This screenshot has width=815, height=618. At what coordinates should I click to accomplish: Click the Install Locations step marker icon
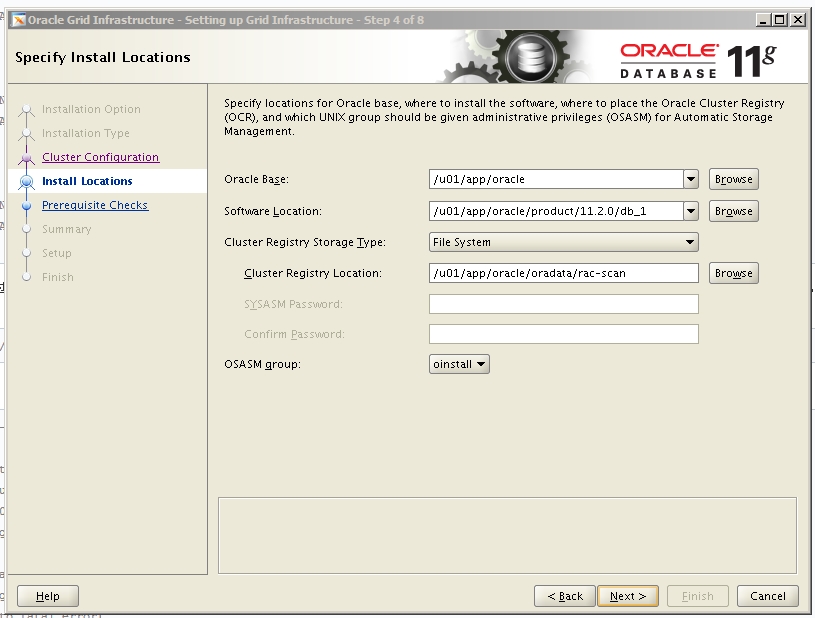click(x=27, y=181)
